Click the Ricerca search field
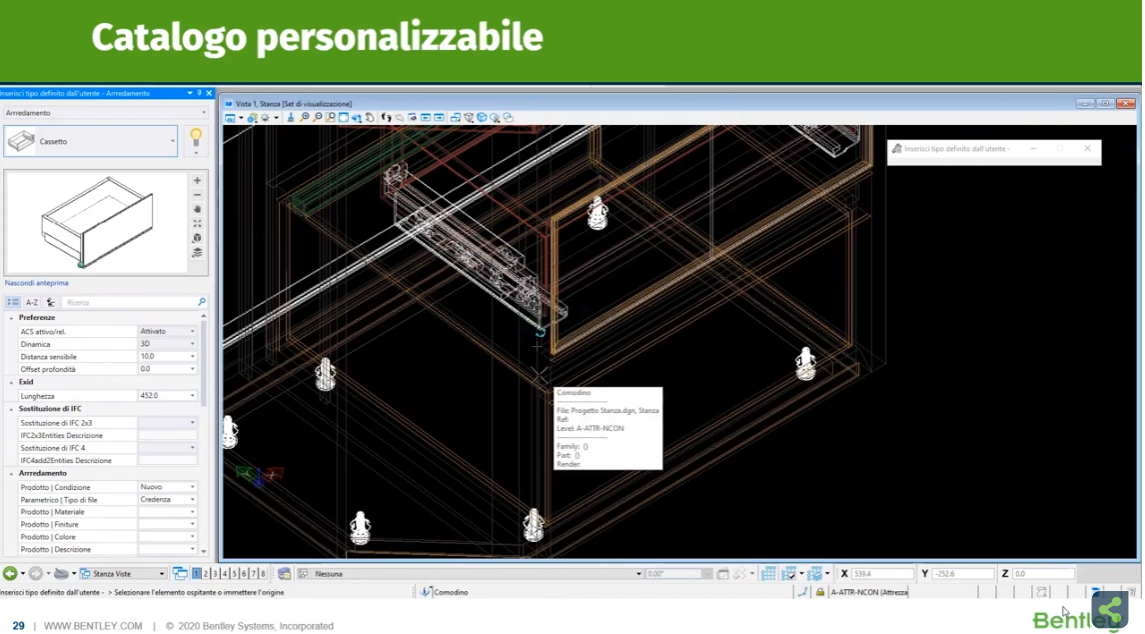This screenshot has height=634, width=1145. [x=130, y=302]
